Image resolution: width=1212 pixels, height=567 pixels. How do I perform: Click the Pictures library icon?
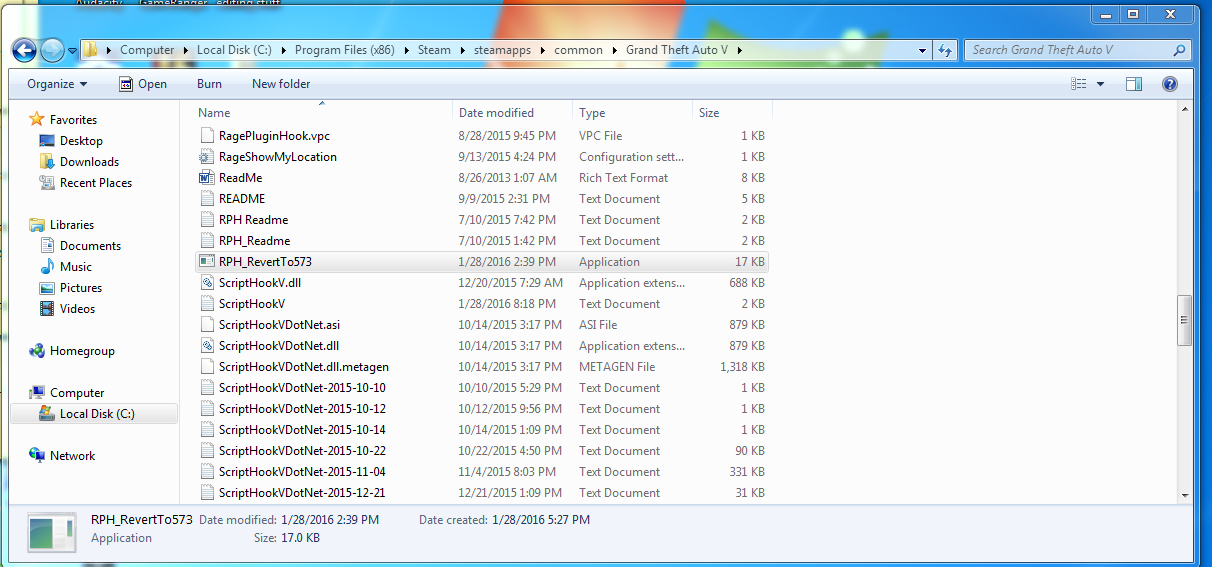[47, 287]
